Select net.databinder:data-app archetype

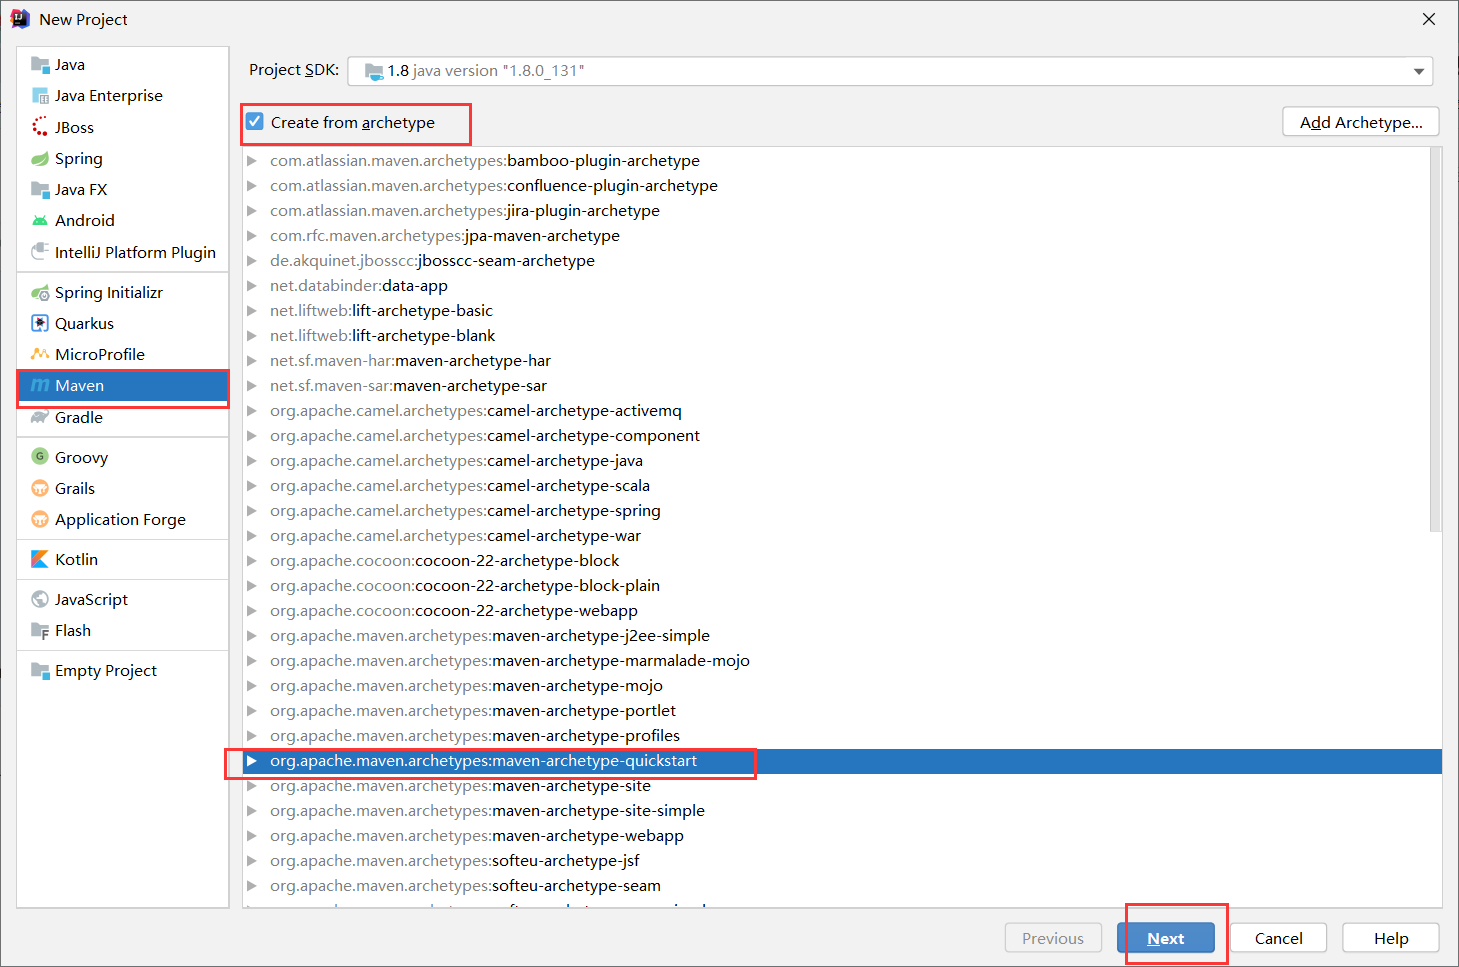[x=842, y=286]
